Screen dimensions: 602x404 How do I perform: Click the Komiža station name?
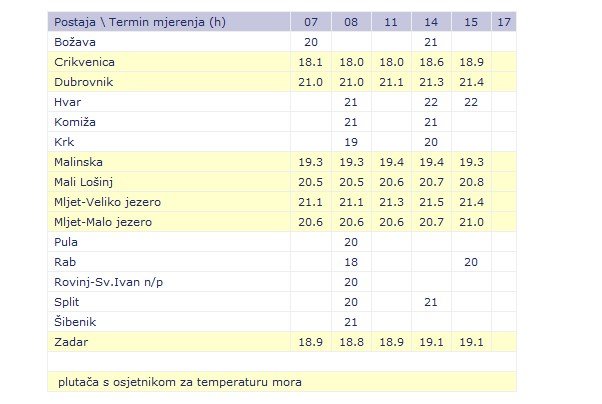click(x=74, y=122)
